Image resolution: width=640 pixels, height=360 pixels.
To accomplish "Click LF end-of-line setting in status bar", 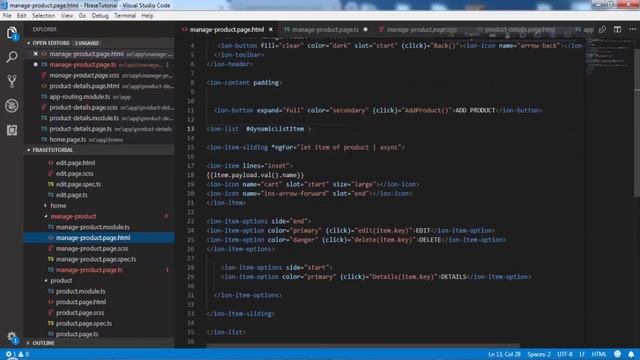I will pos(582,354).
